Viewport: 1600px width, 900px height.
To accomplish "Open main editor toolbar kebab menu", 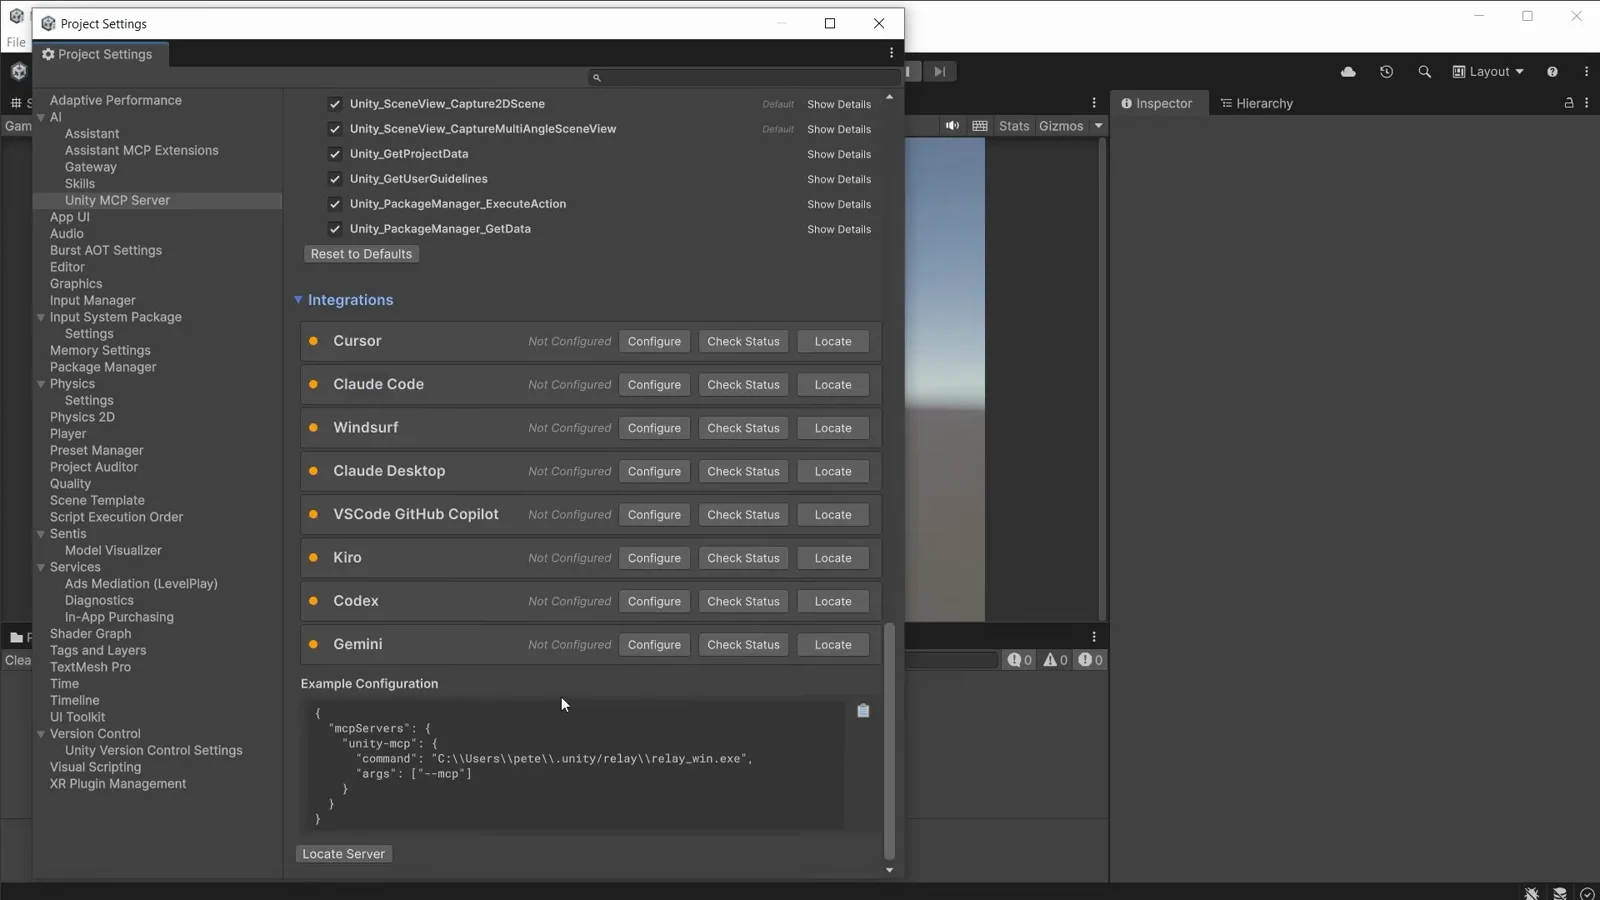I will pyautogui.click(x=1586, y=72).
